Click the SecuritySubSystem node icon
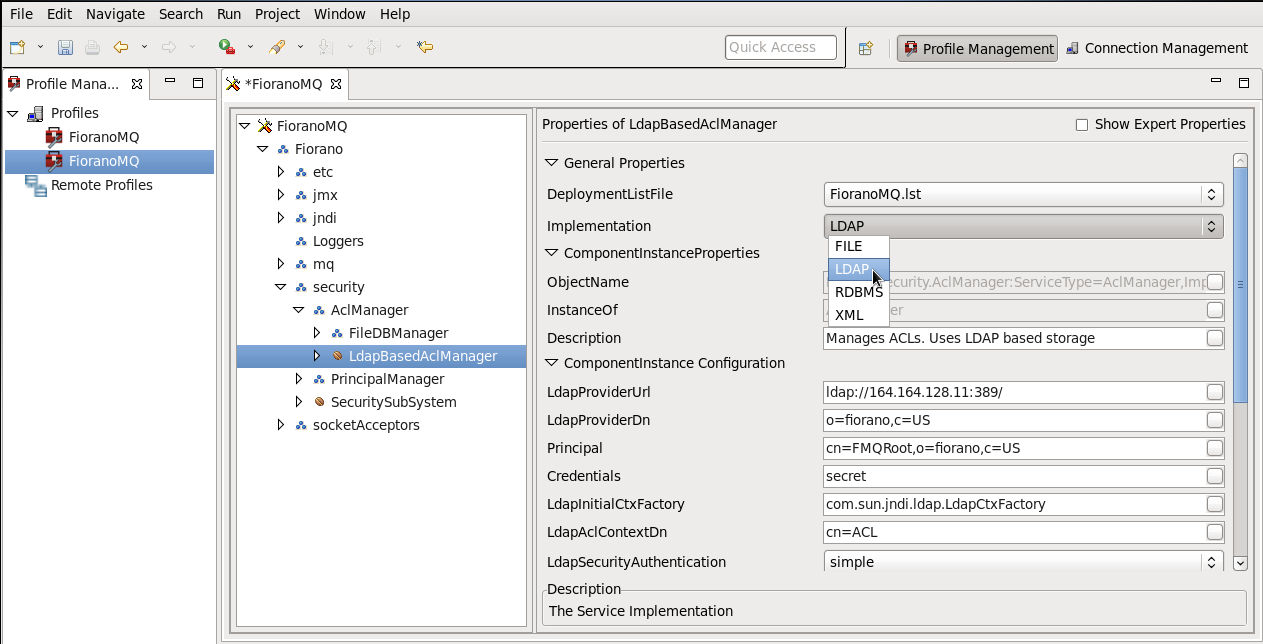 319,402
